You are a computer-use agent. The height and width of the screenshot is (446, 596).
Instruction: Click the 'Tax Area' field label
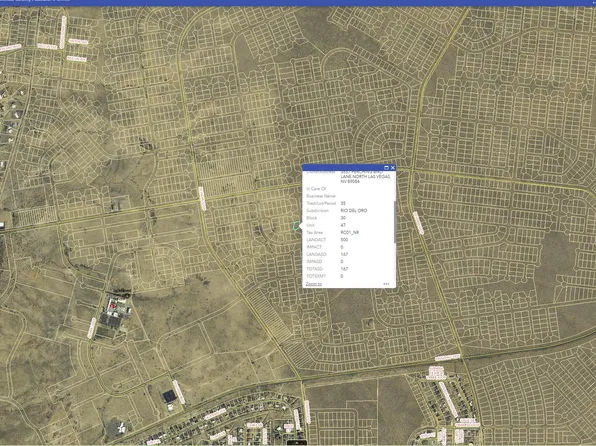[x=315, y=232]
